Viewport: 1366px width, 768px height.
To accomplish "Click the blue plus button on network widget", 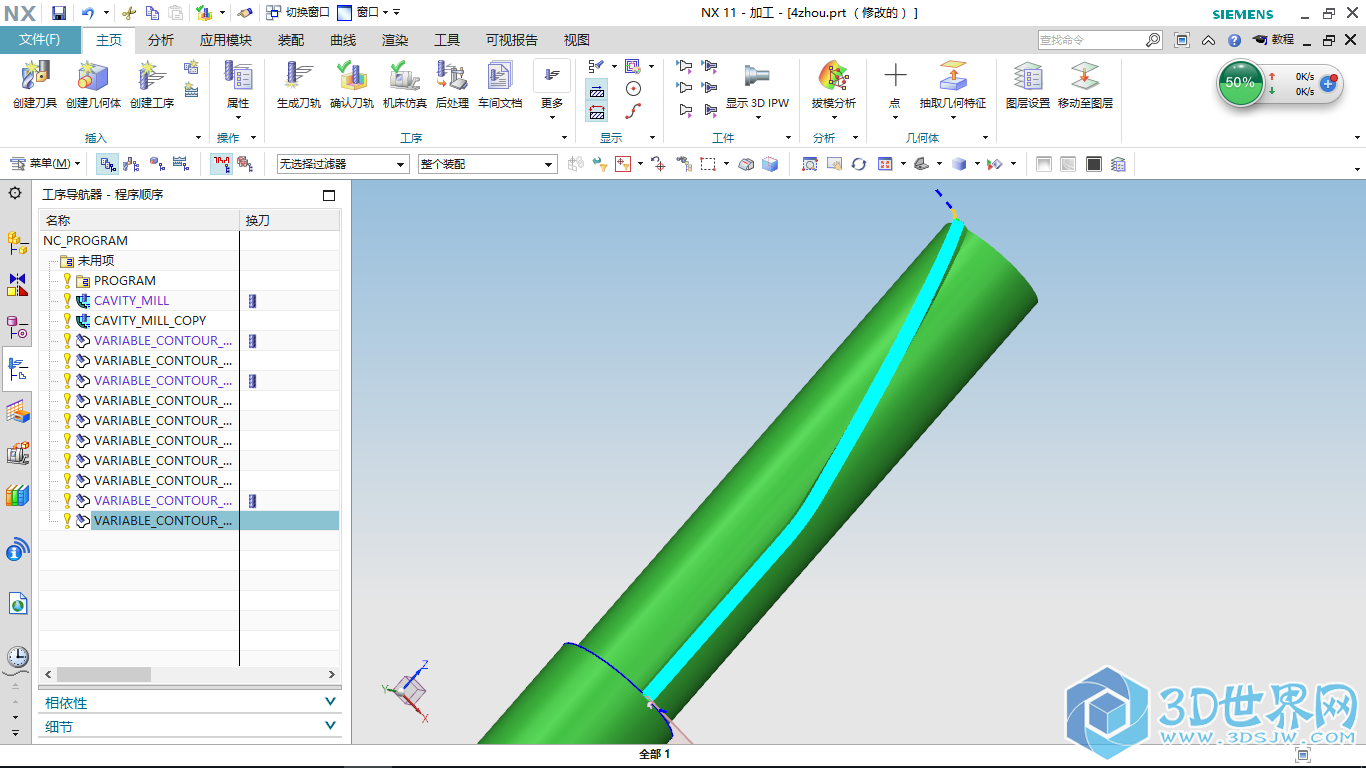I will tap(1328, 84).
